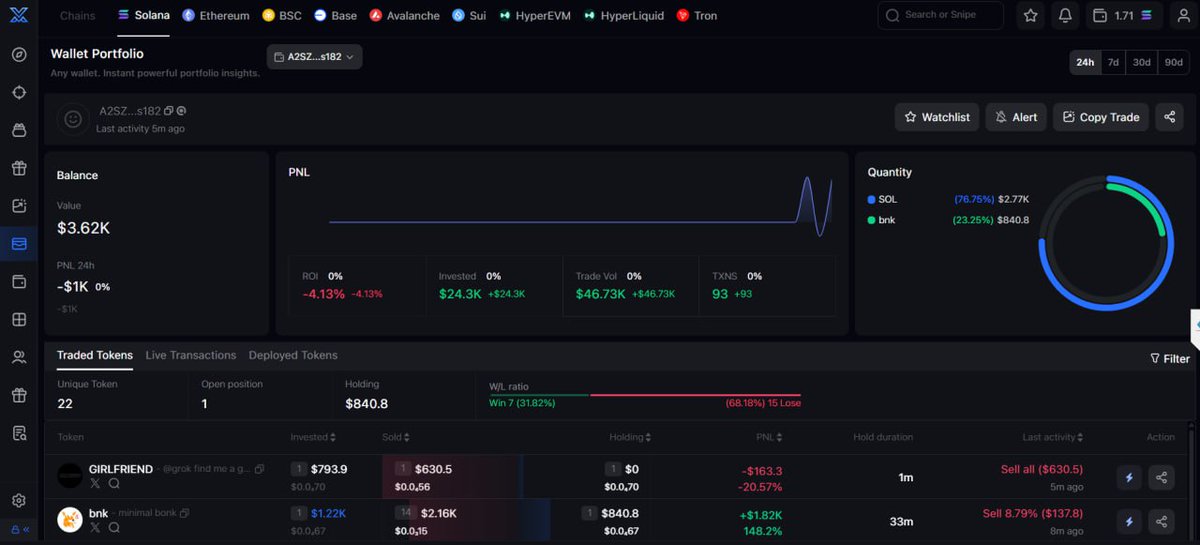Viewport: 1200px width, 545px height.
Task: Click share icon in GIRLFRIEND row
Action: pos(1161,478)
